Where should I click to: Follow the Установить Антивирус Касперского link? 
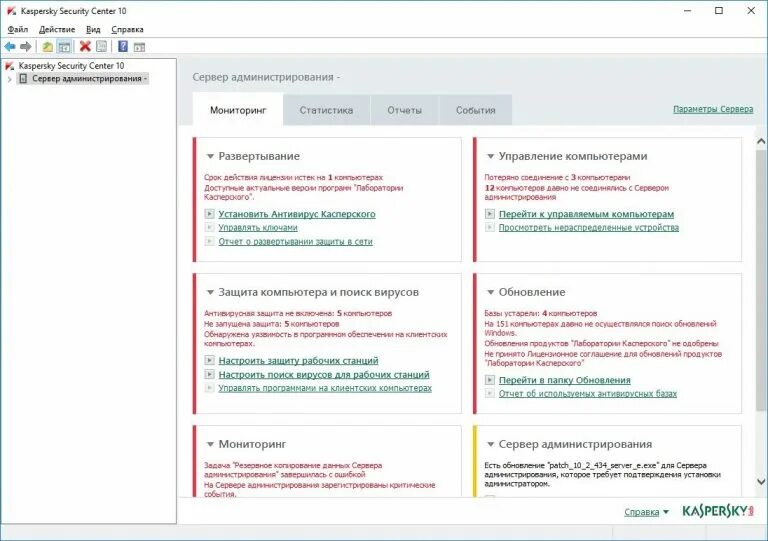click(297, 214)
